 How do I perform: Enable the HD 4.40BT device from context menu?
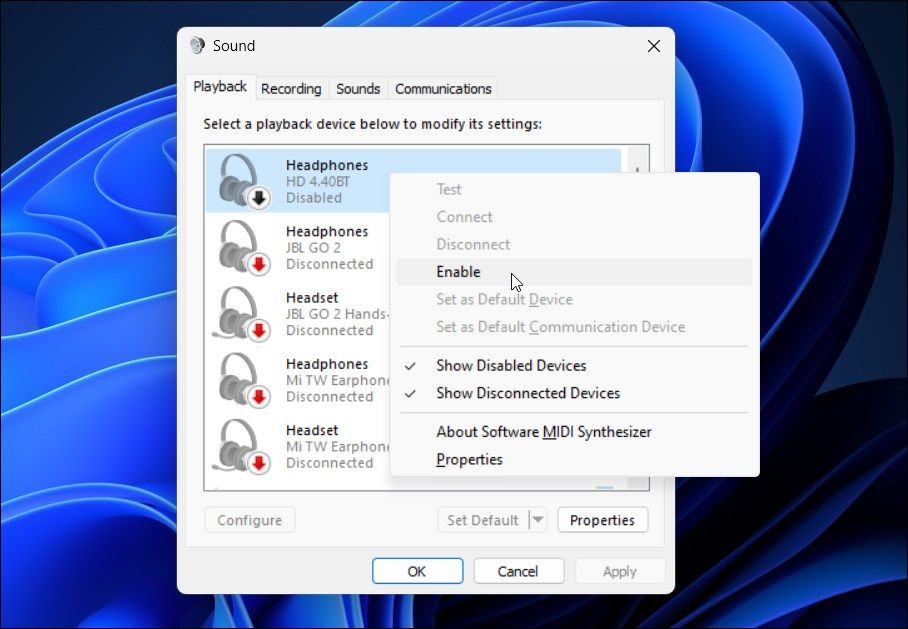coord(458,271)
